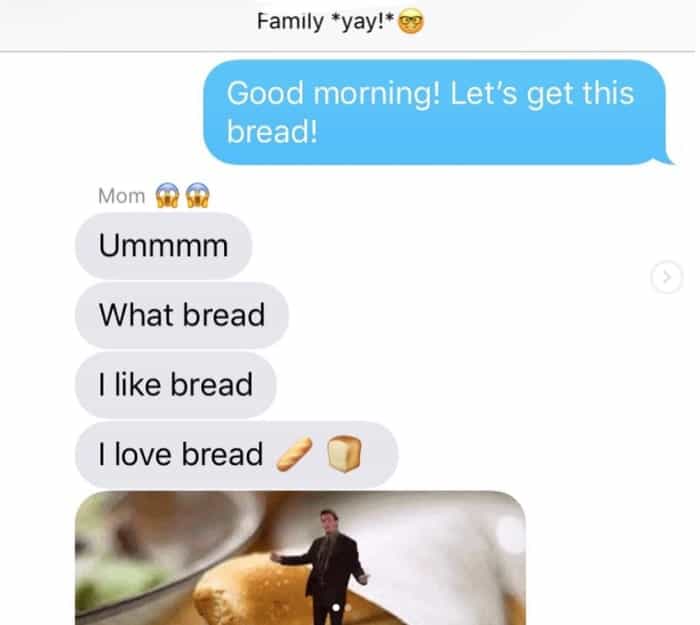Viewport: 700px width, 625px height.
Task: Tap the 'I like bread' message bubble
Action: point(175,385)
